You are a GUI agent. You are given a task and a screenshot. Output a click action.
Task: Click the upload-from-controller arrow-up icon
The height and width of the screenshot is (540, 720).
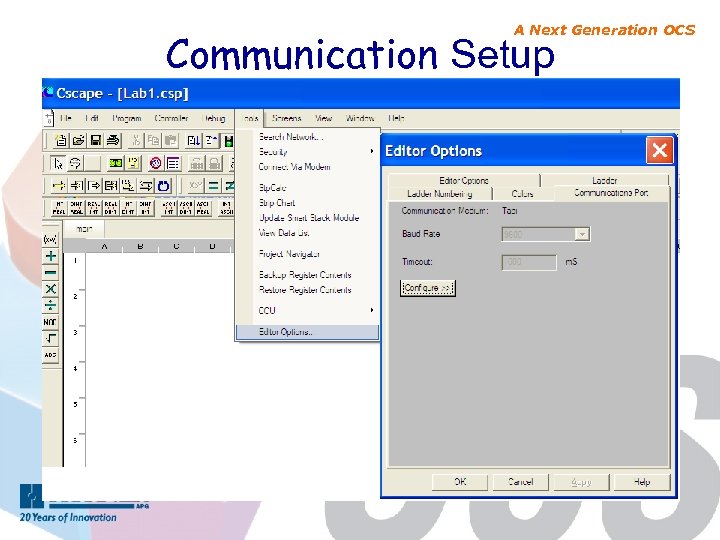click(x=211, y=141)
